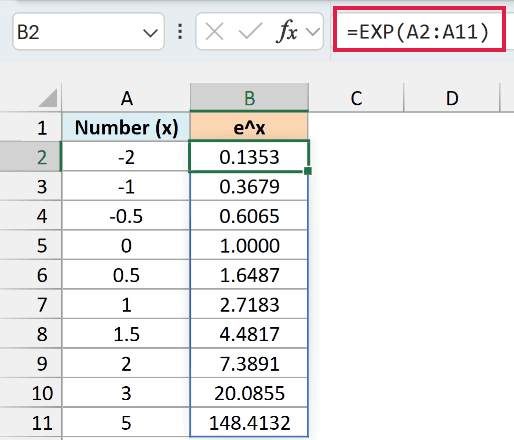Select the cell showing 0.6065
514x440 pixels.
249,215
